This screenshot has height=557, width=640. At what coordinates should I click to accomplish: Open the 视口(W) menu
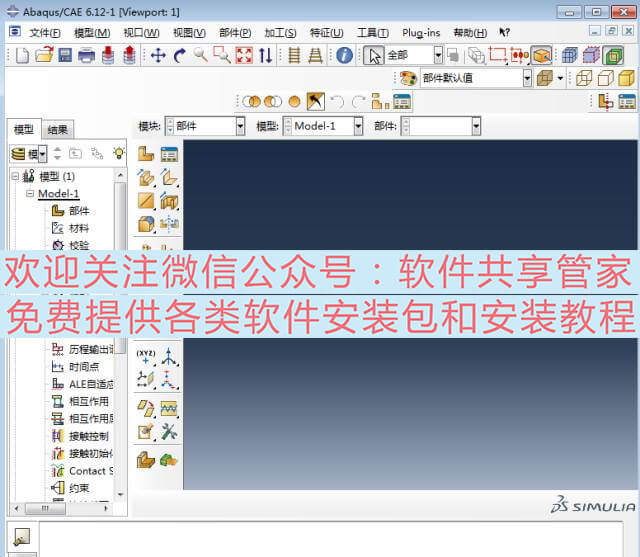click(x=141, y=33)
